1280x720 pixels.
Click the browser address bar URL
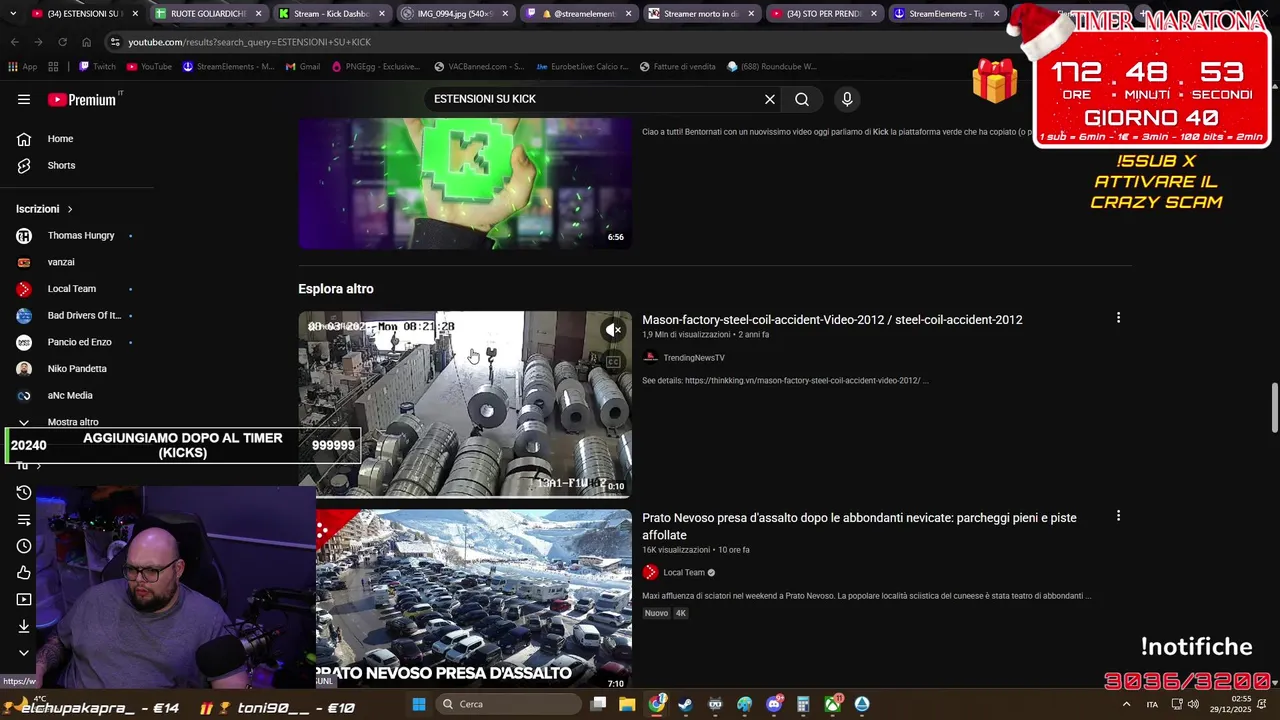249,42
